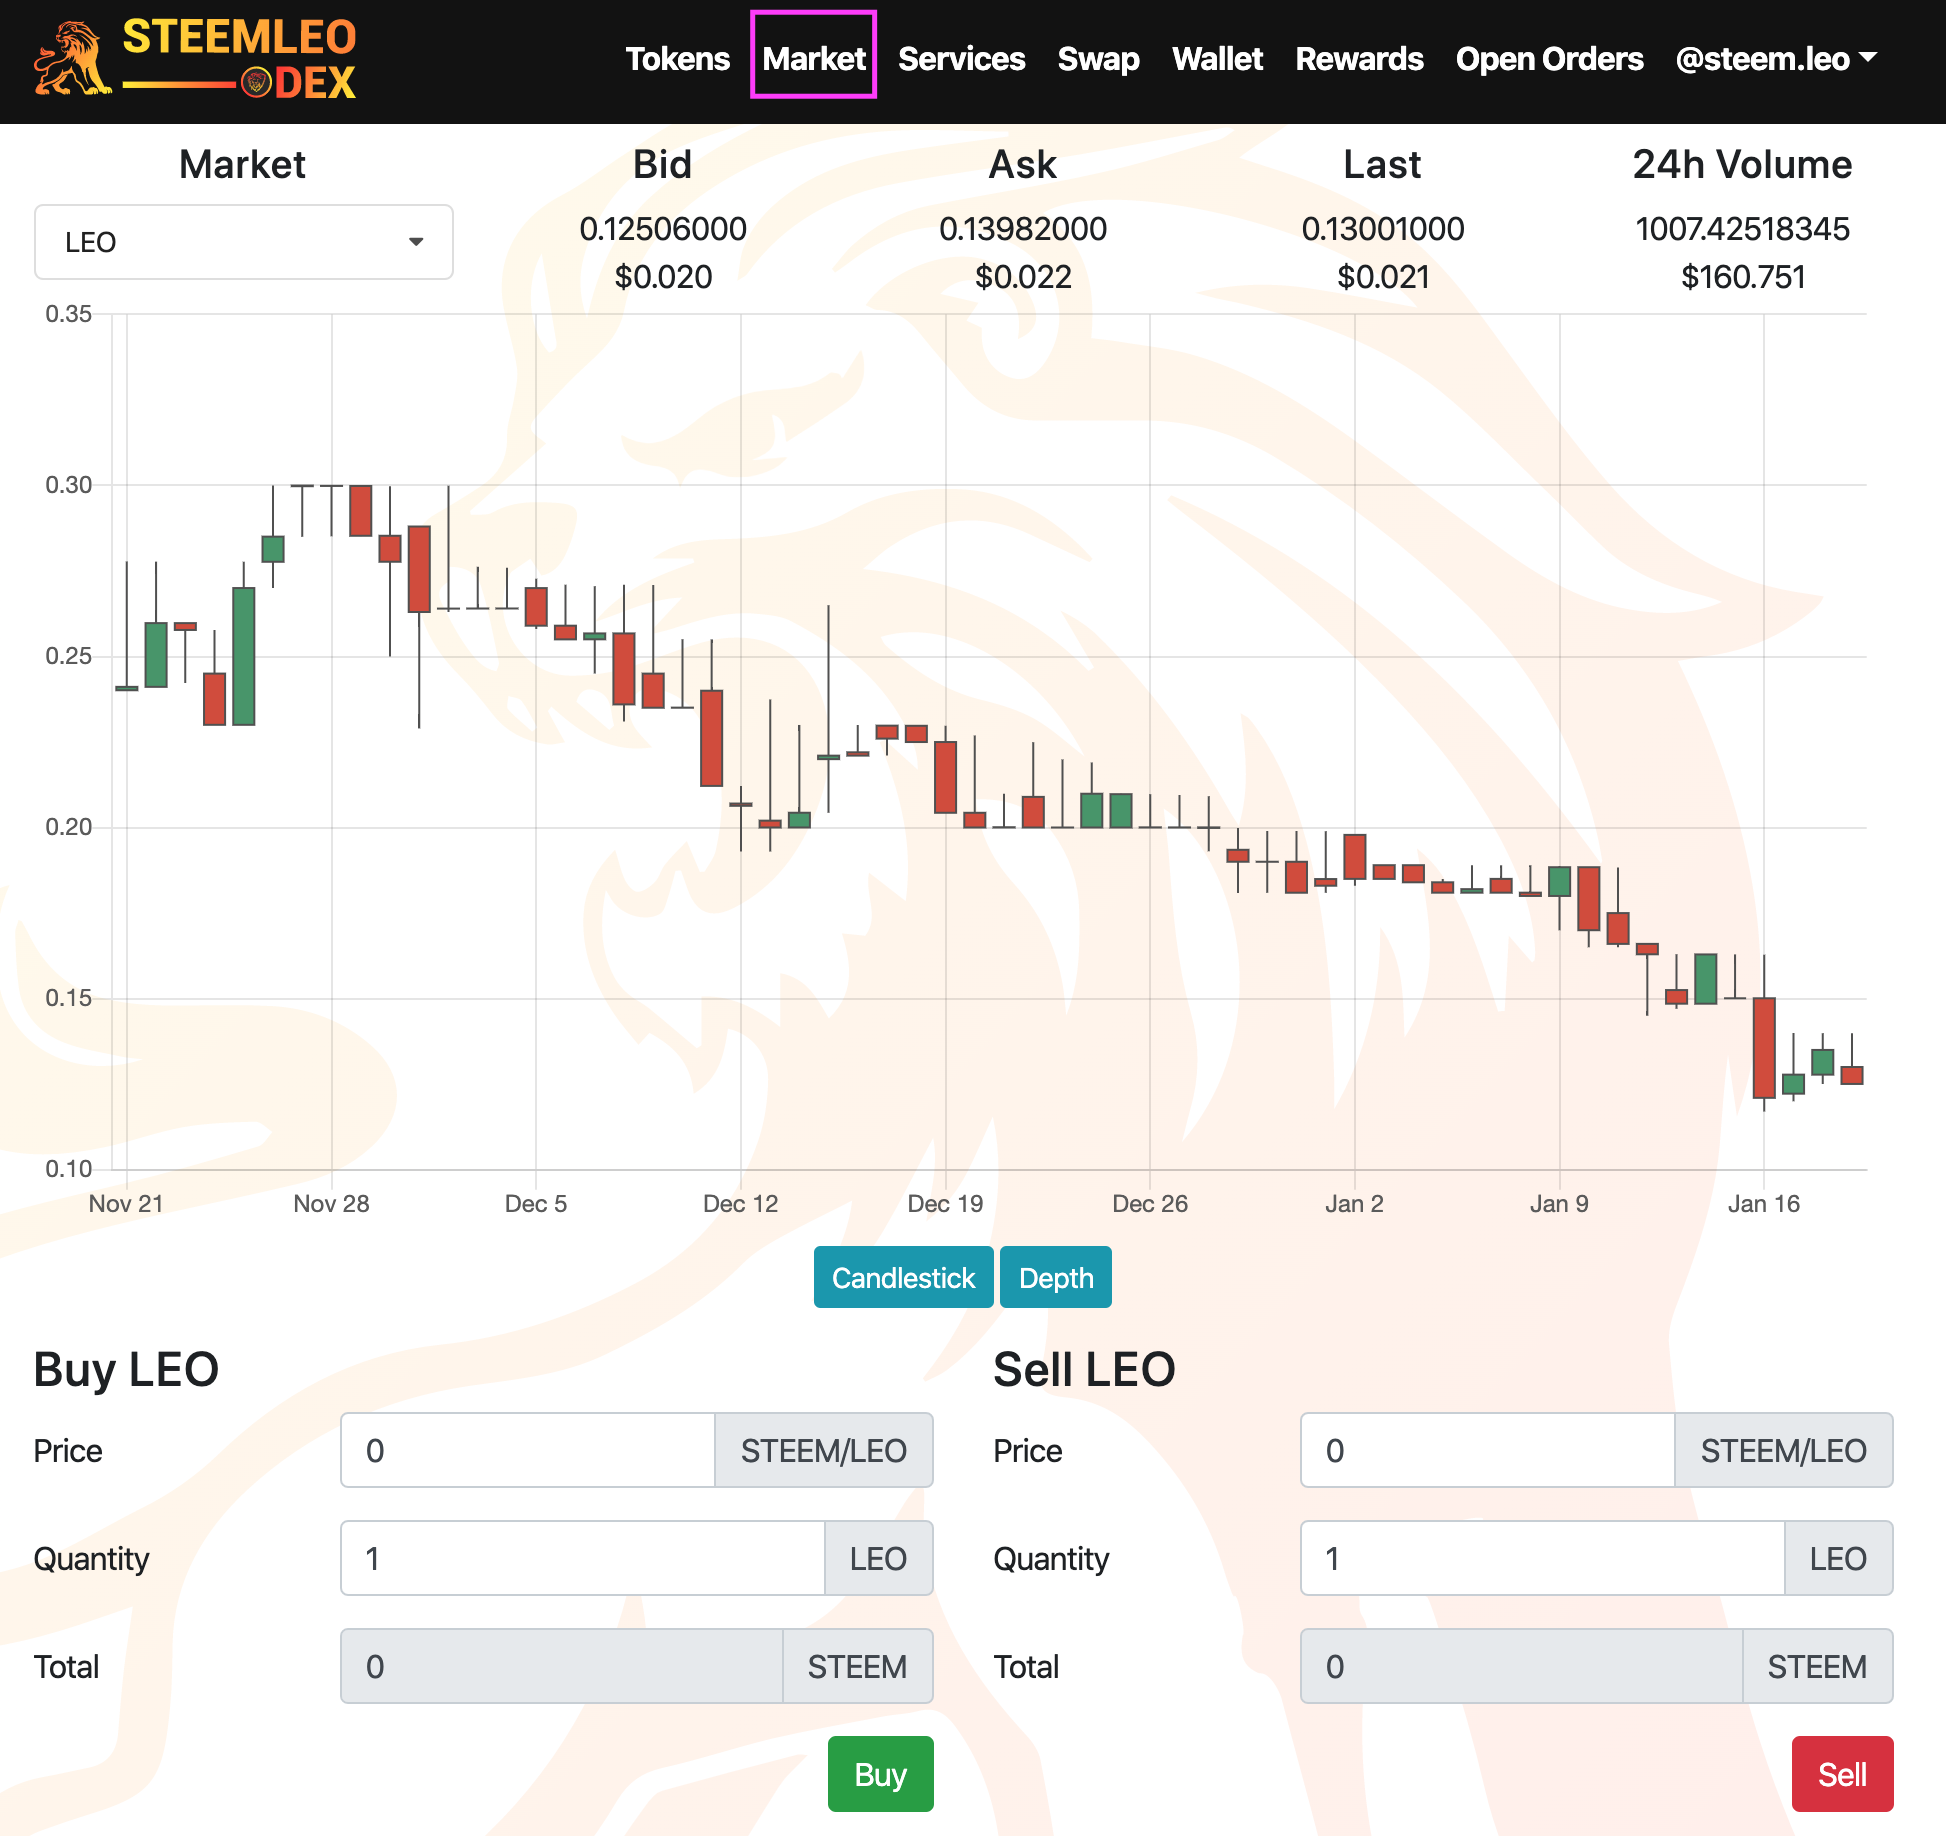Click the Buy LEO heading

(126, 1369)
